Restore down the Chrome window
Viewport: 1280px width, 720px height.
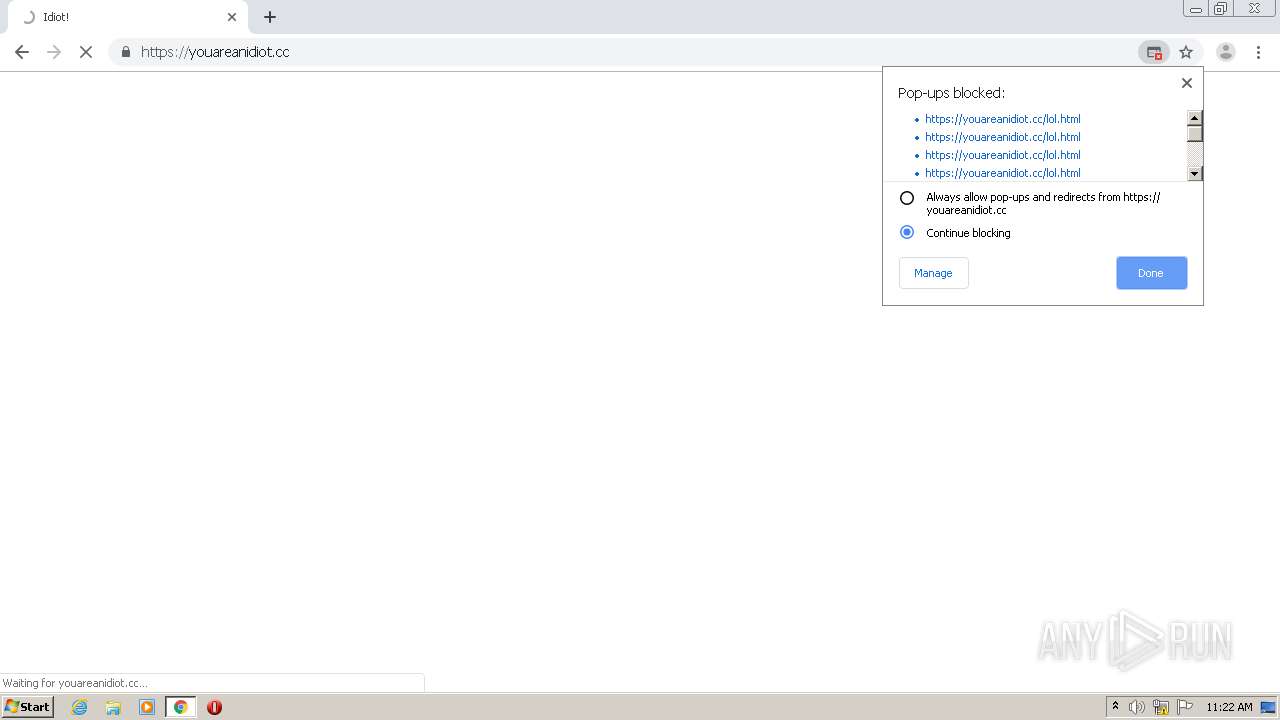(1221, 9)
